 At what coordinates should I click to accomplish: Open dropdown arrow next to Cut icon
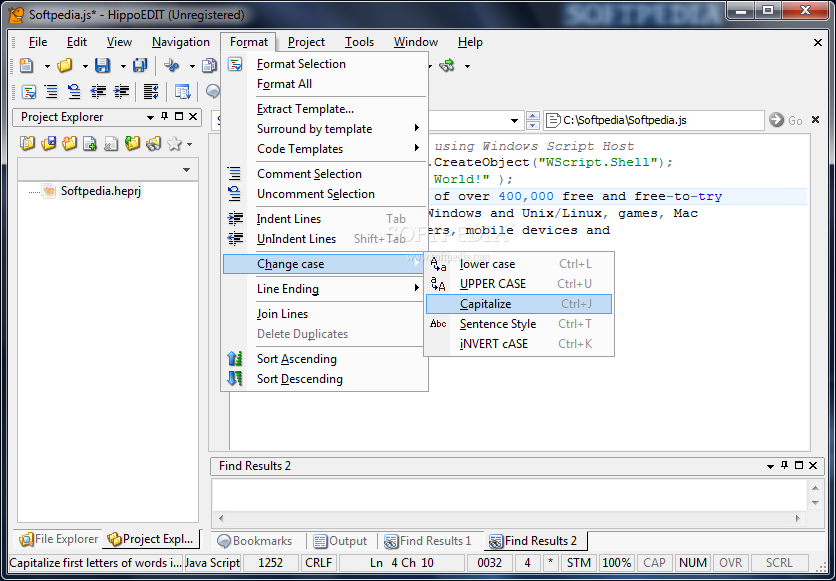pyautogui.click(x=192, y=67)
